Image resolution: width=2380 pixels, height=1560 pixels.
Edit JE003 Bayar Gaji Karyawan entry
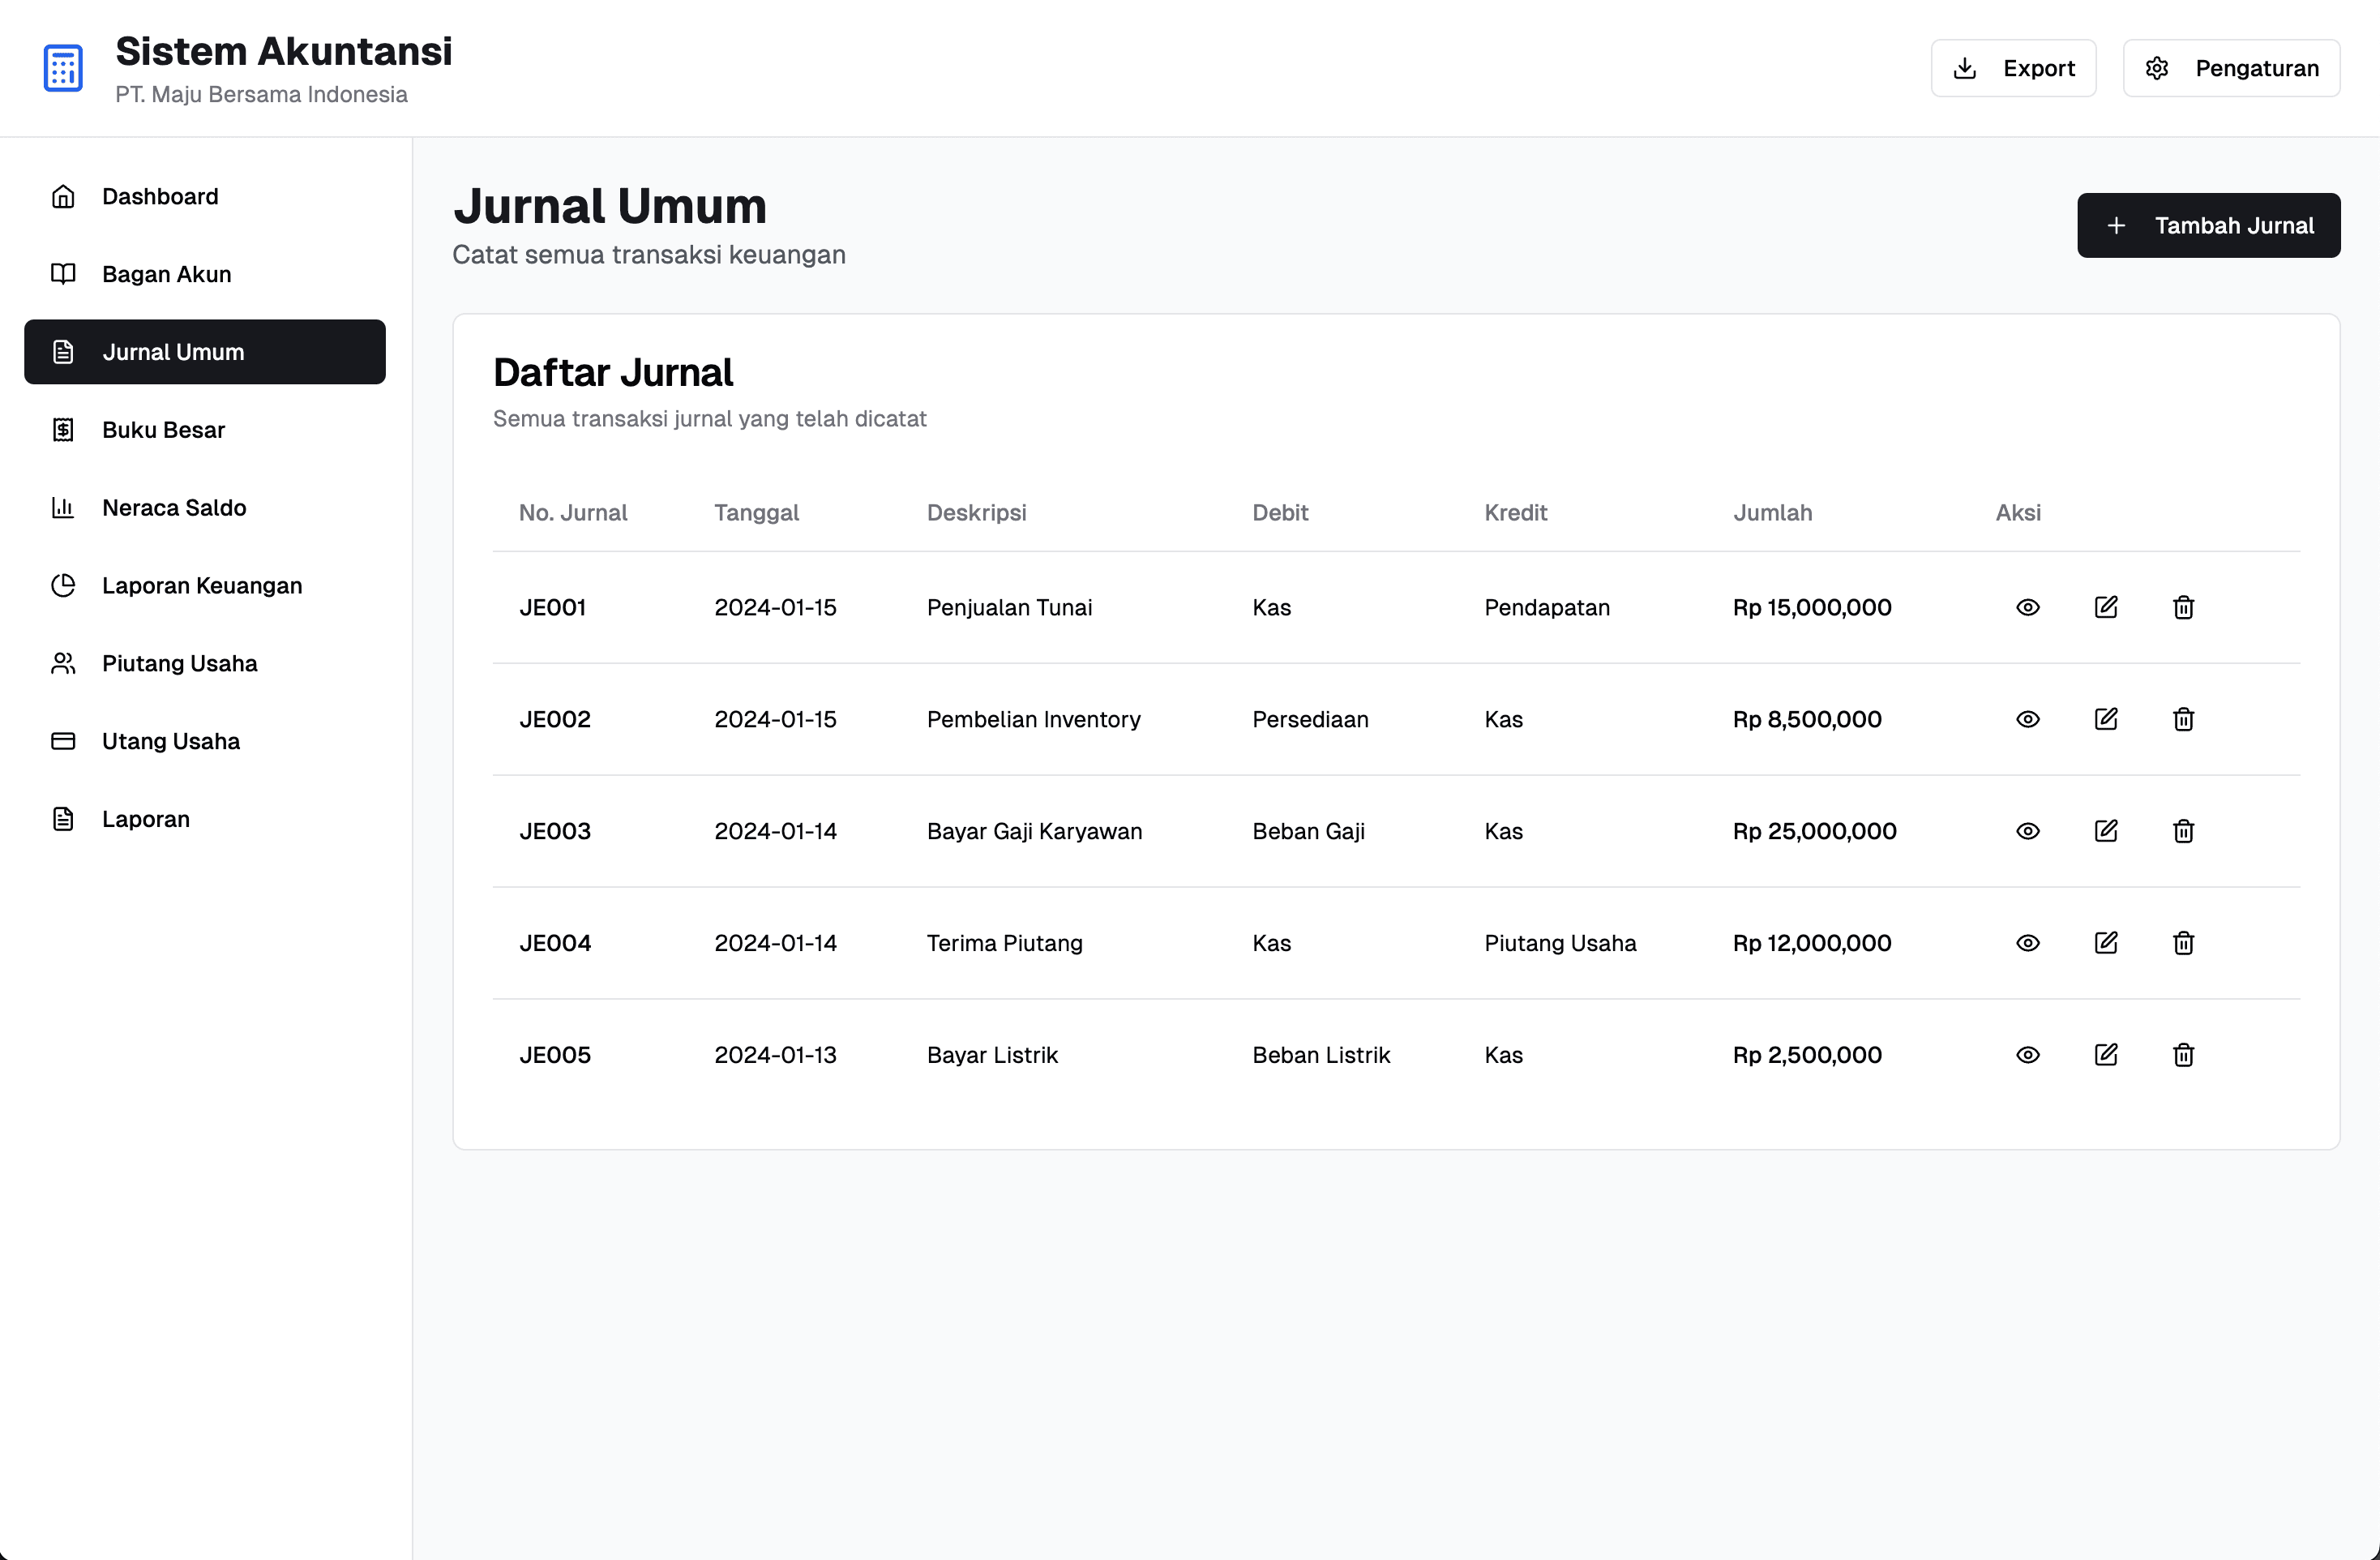pos(2105,831)
